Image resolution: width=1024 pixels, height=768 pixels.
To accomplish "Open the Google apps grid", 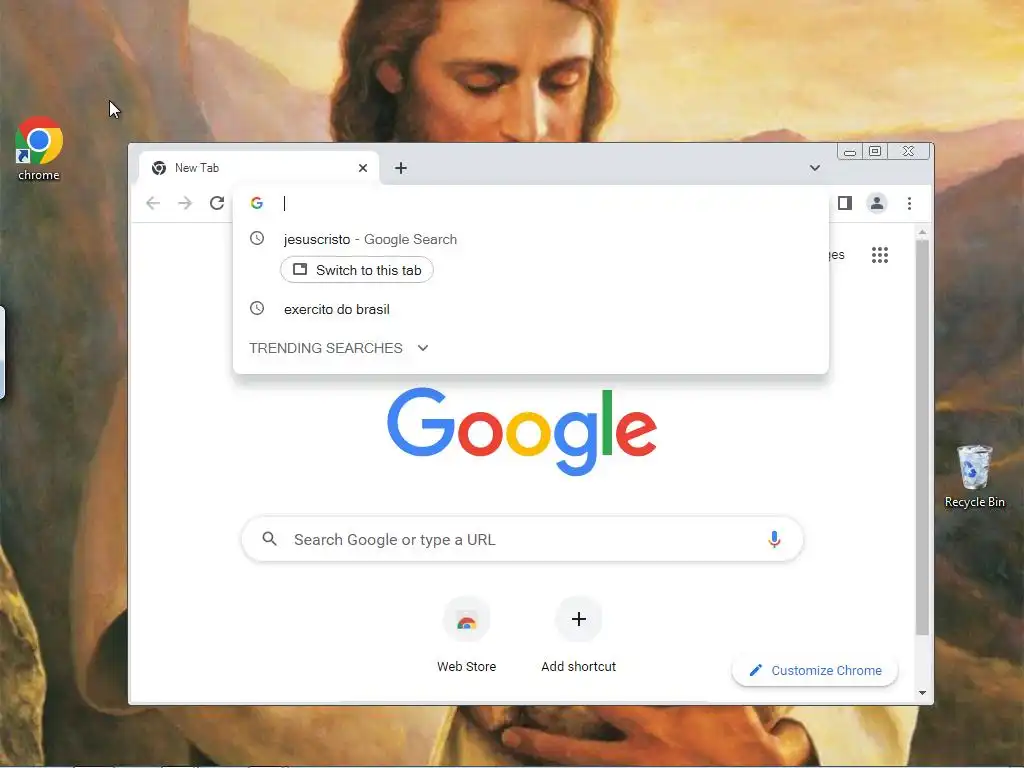I will click(880, 255).
